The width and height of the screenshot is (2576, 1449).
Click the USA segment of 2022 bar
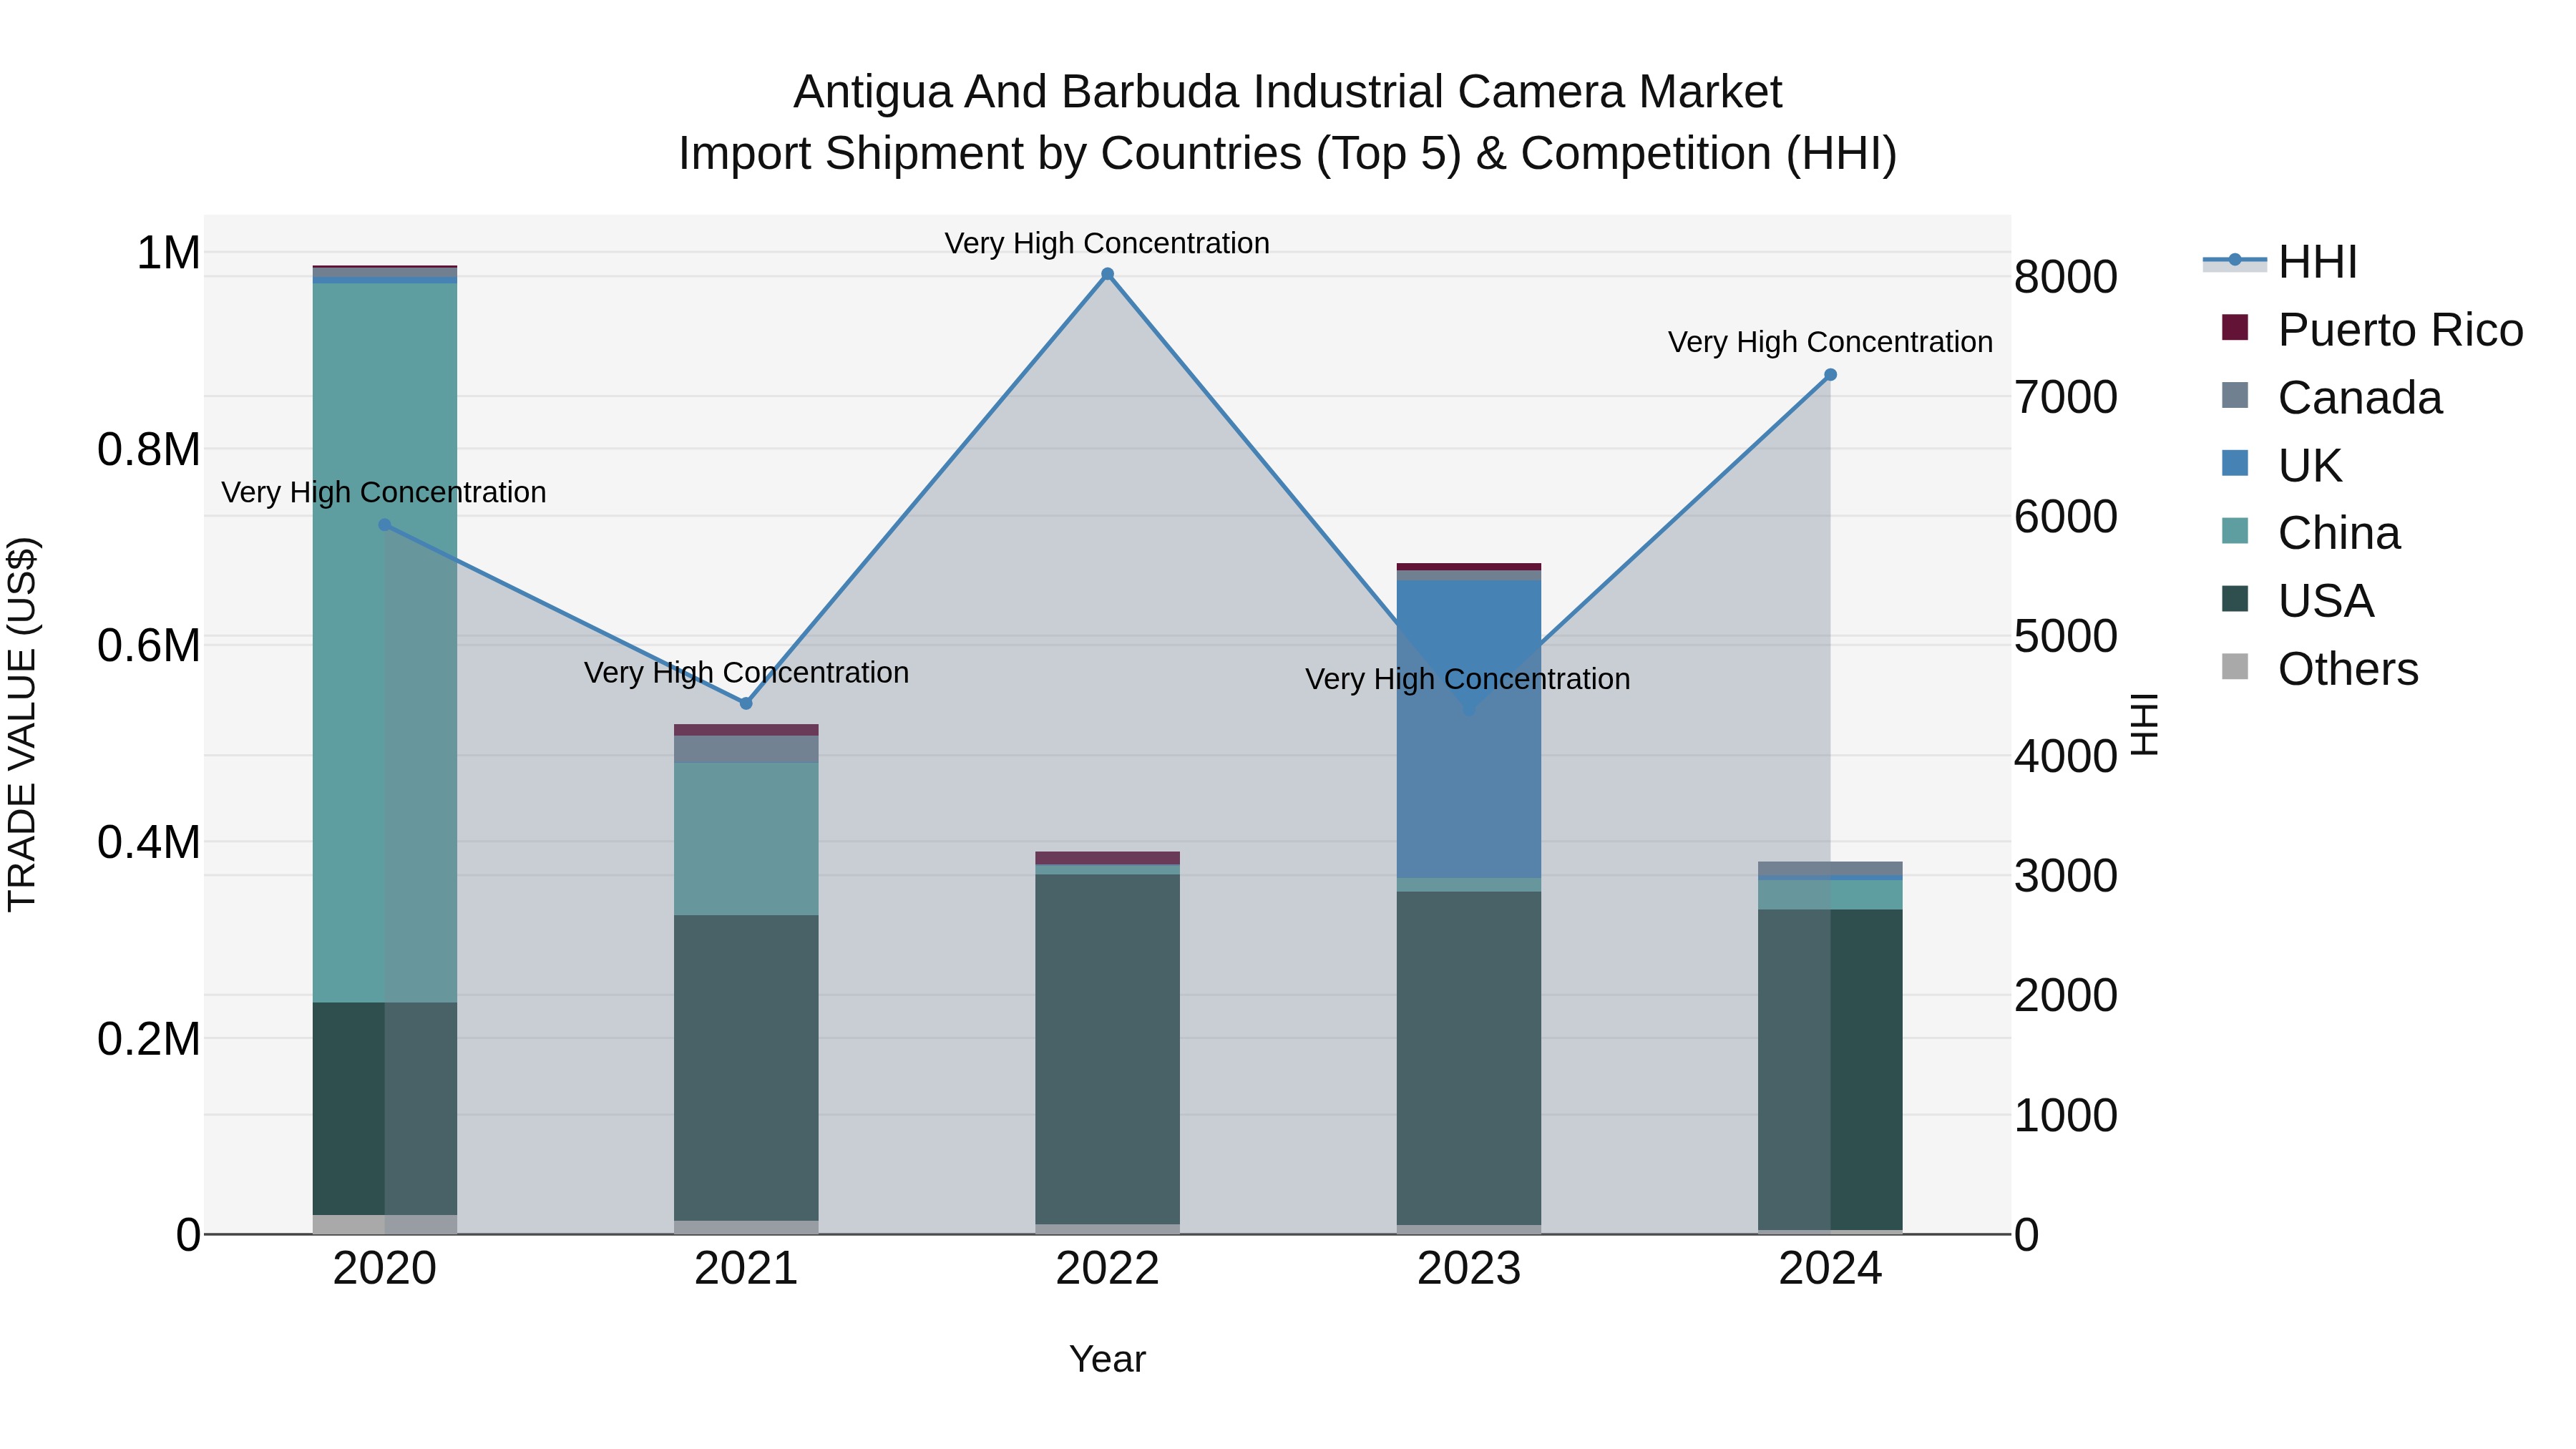[x=1107, y=1050]
